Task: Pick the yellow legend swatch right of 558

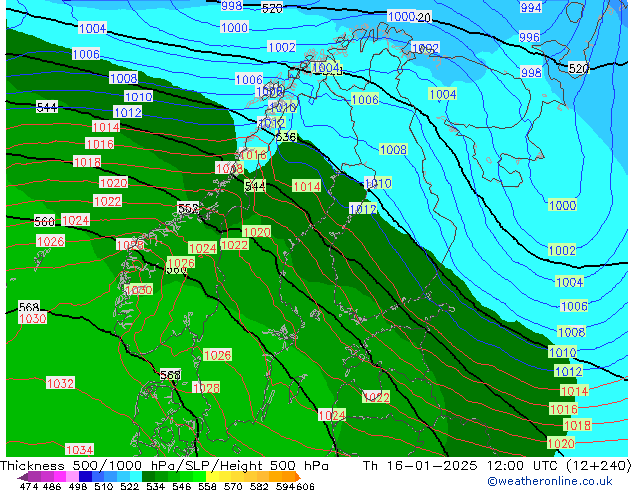Action: 212,476
